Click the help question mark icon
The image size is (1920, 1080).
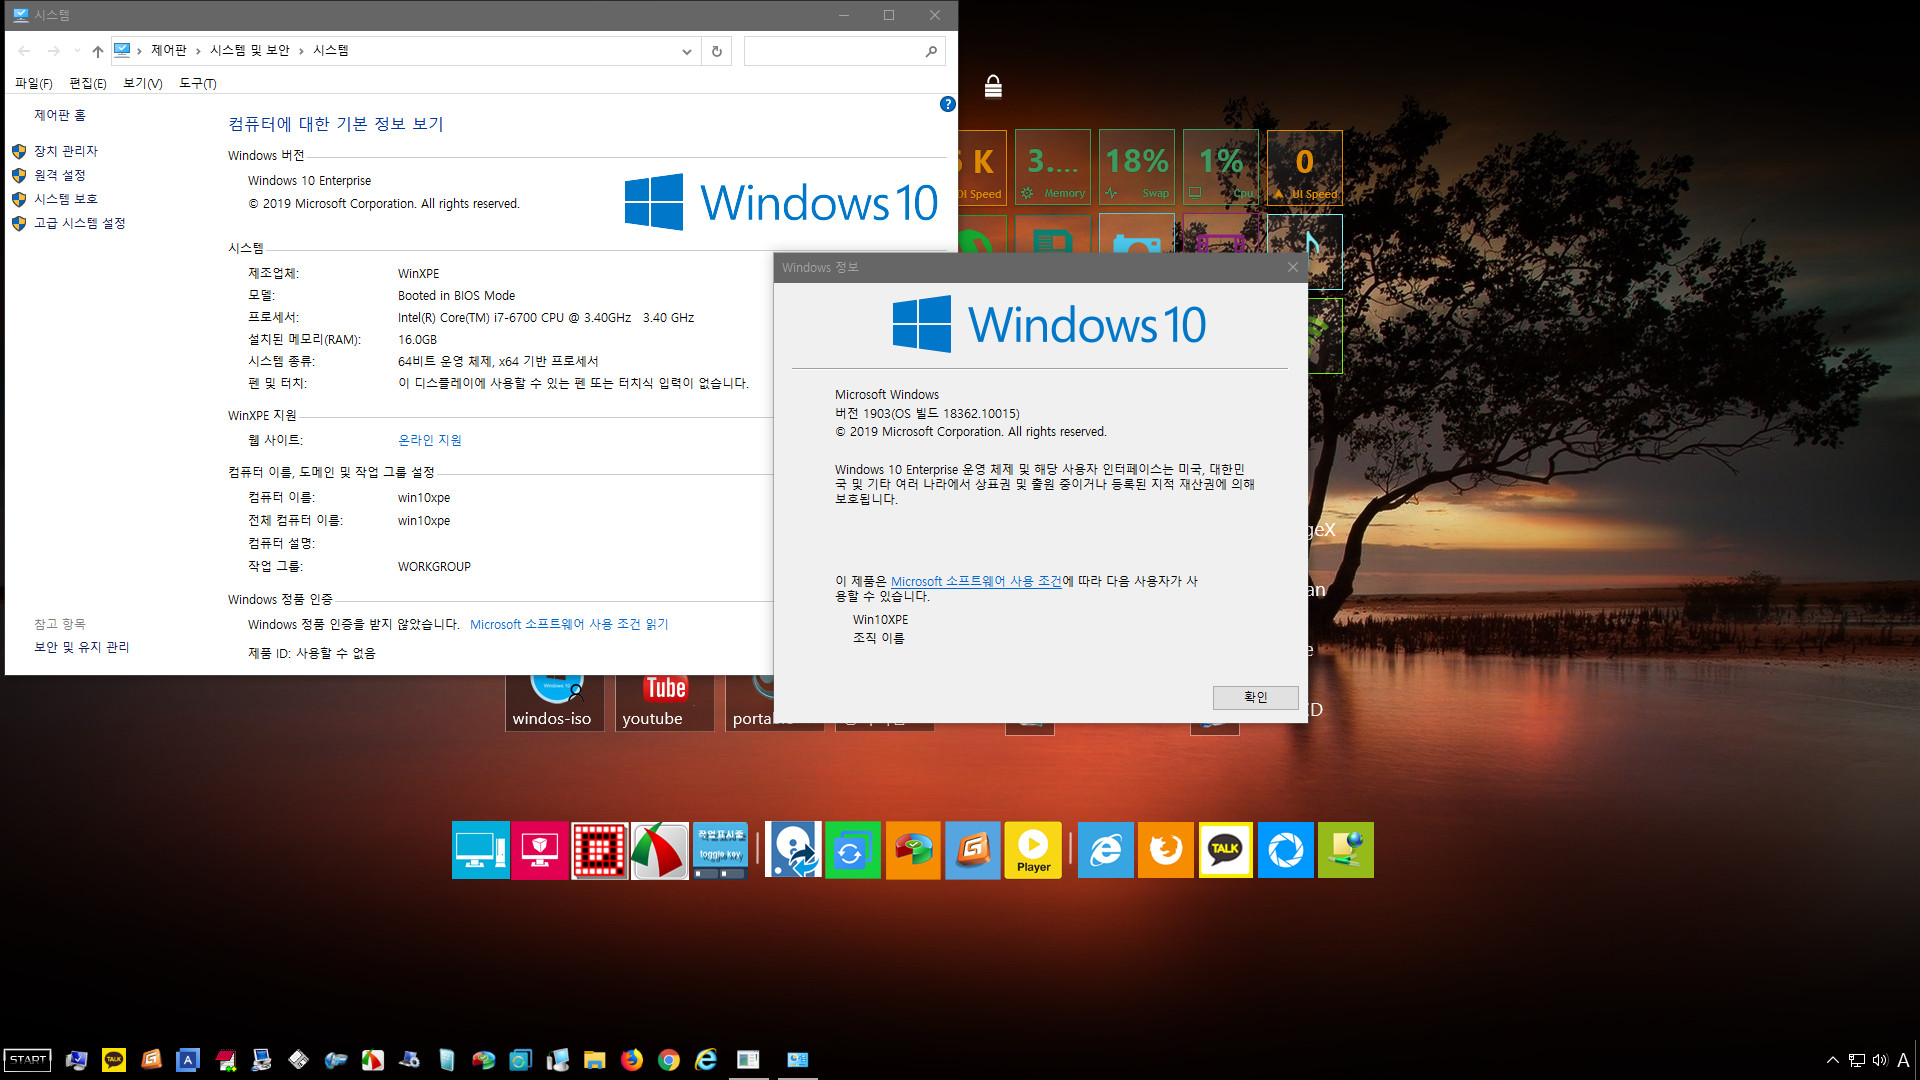948,104
